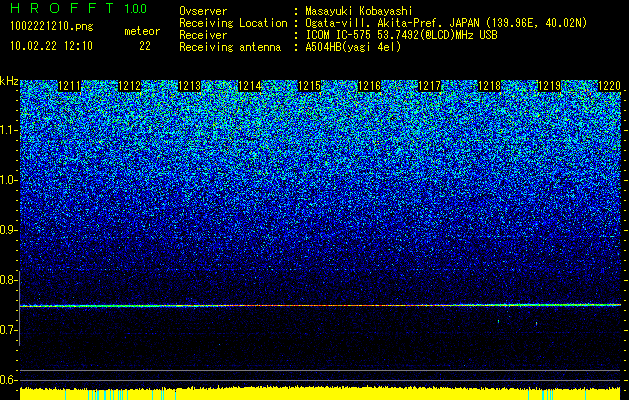Click the 1217 time marker
629x400 pixels.
pos(429,86)
